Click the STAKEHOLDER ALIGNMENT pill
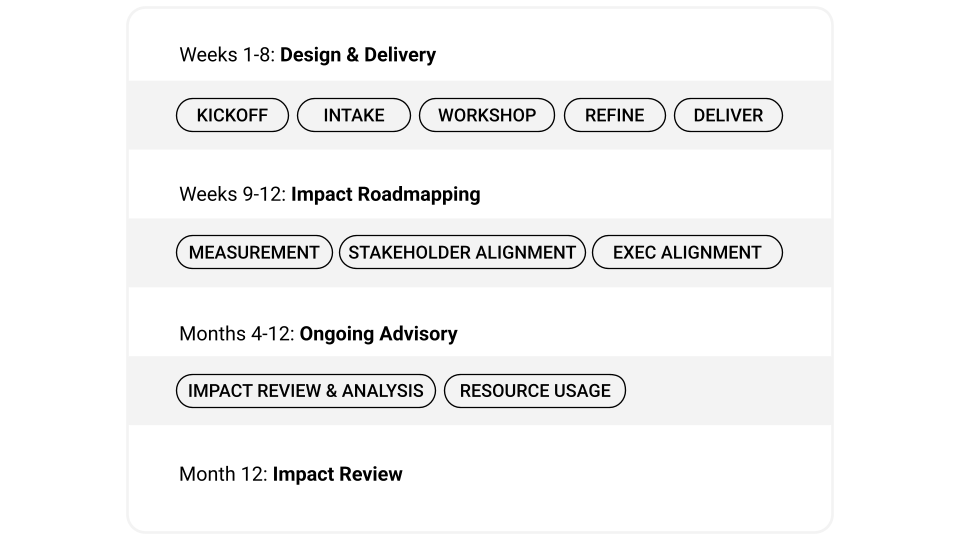Image resolution: width=960 pixels, height=540 pixels. tap(462, 253)
